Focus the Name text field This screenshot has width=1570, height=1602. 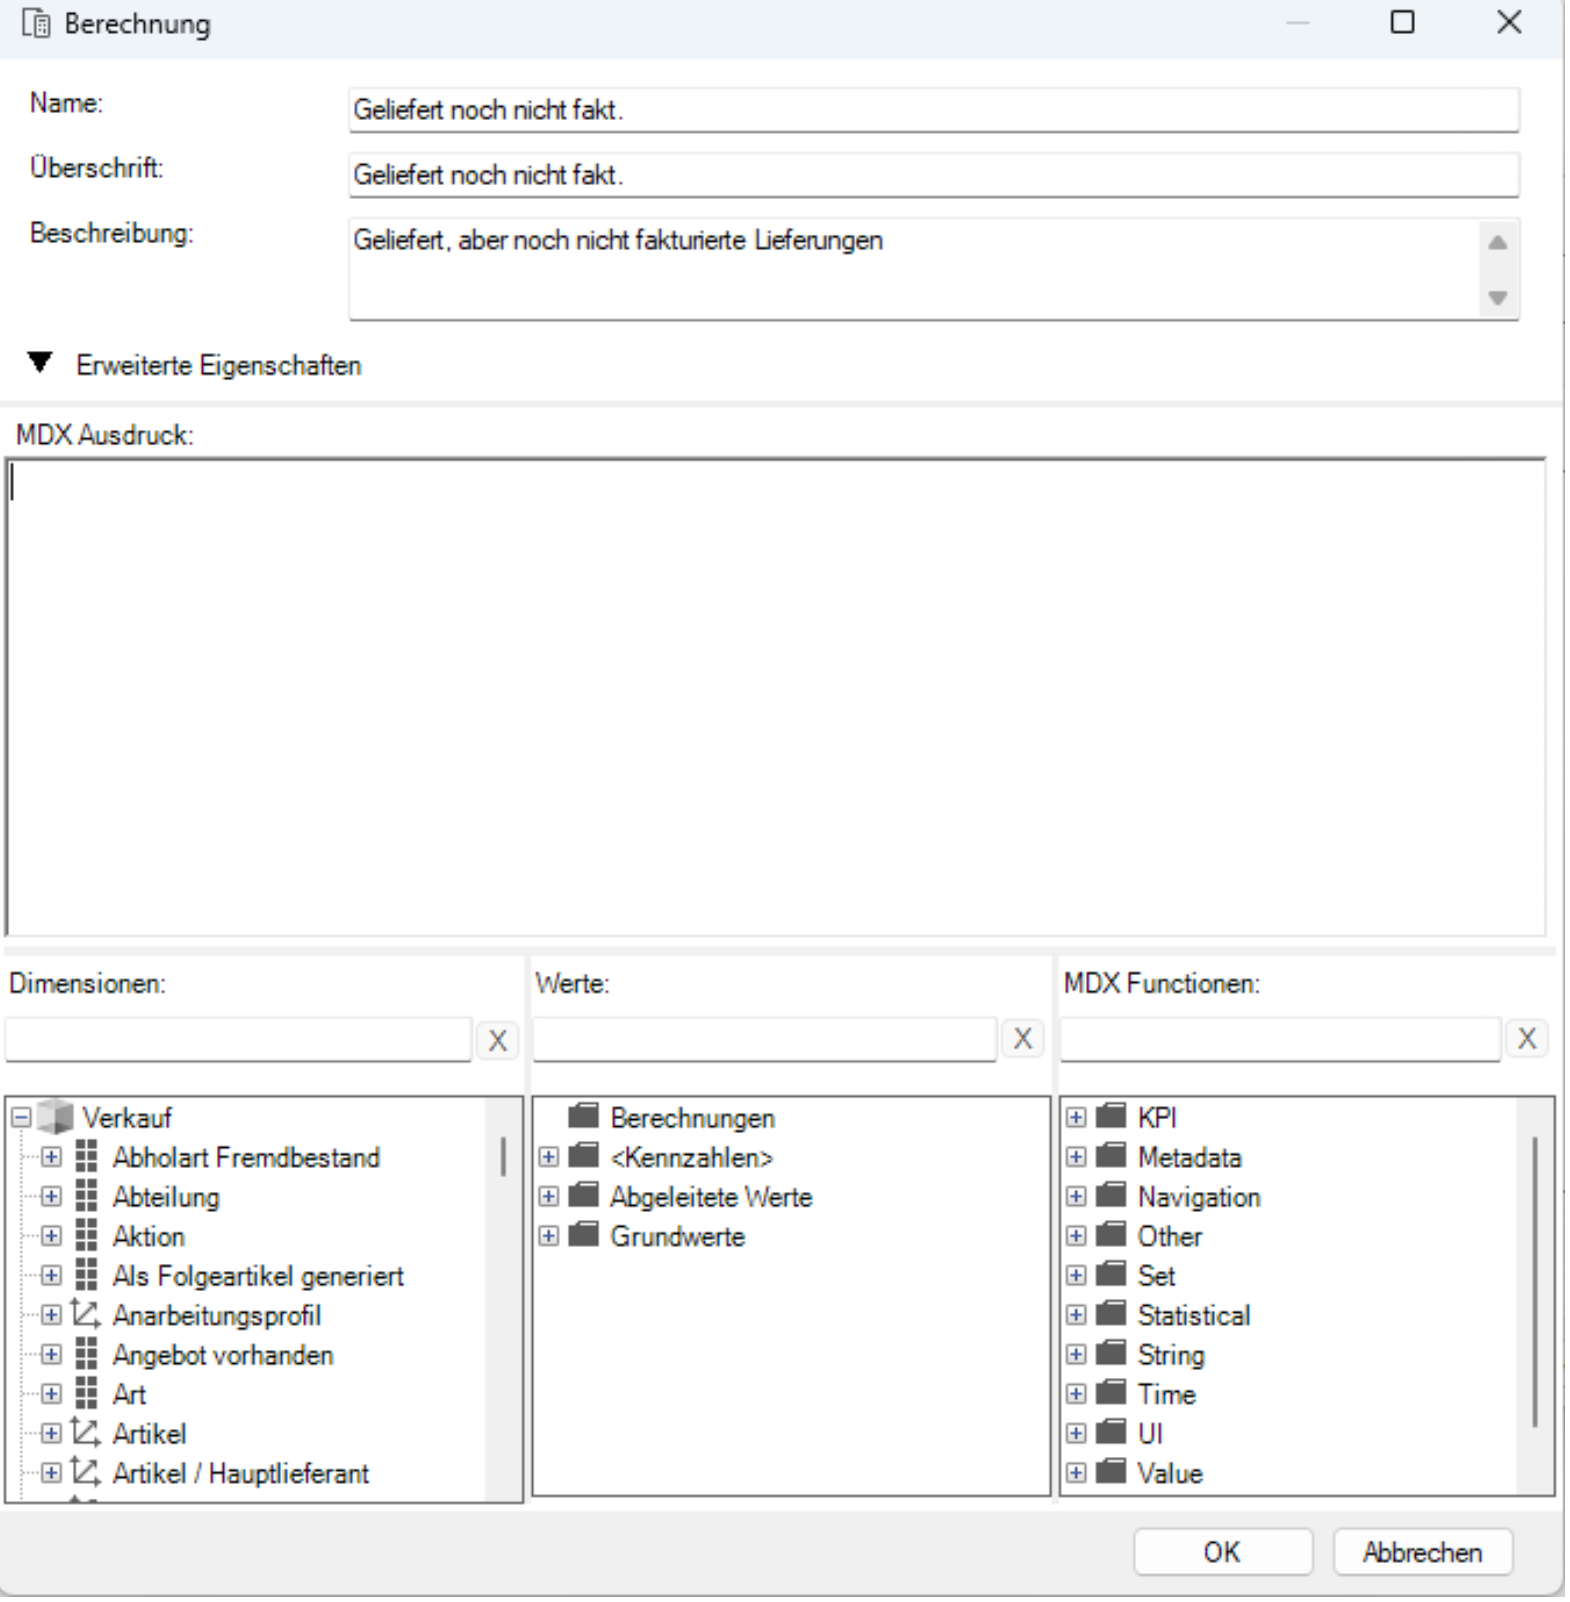point(934,109)
